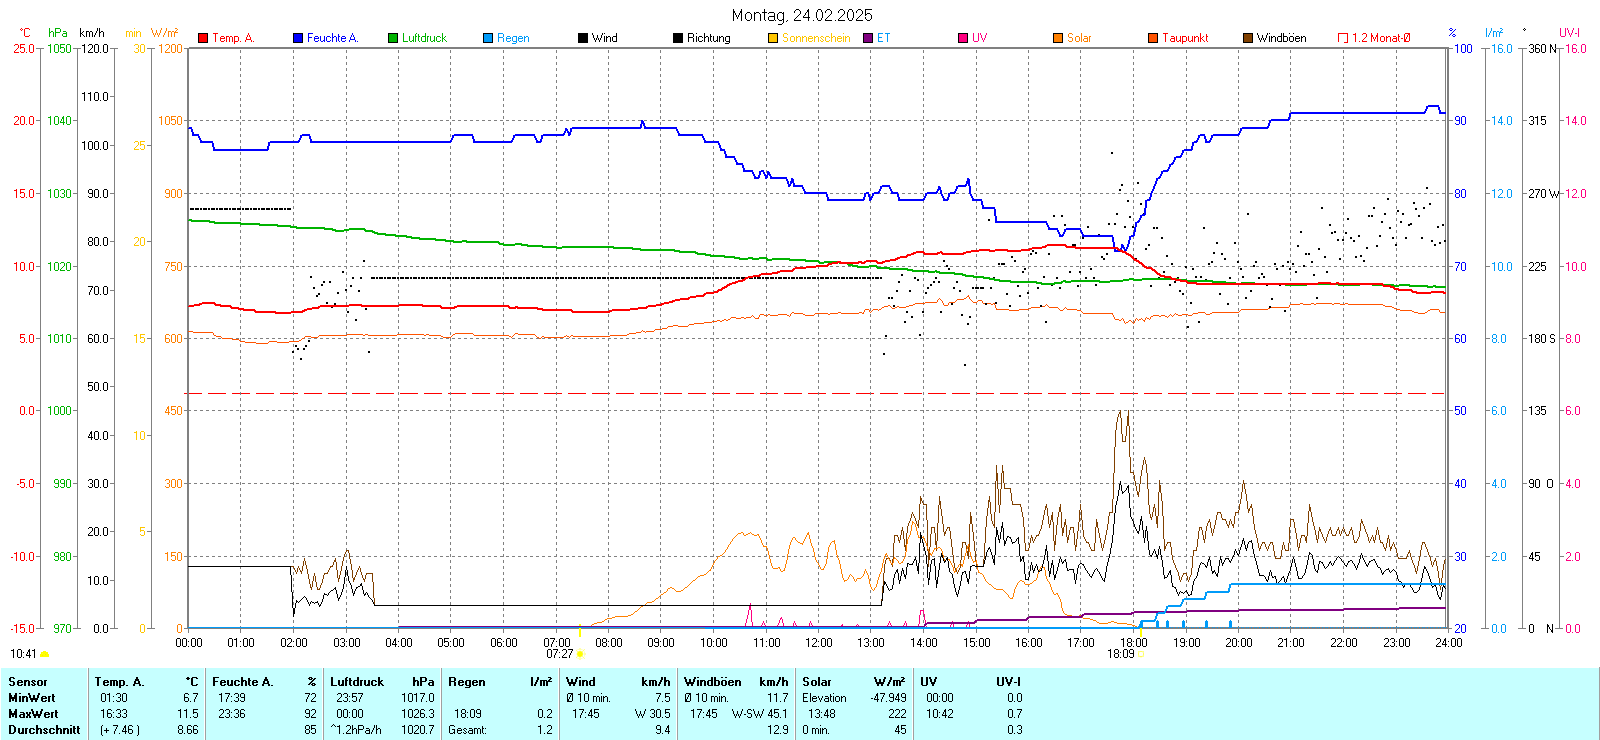The image size is (1600, 740).
Task: Click the brown Windböen legend square
Action: click(x=1248, y=38)
